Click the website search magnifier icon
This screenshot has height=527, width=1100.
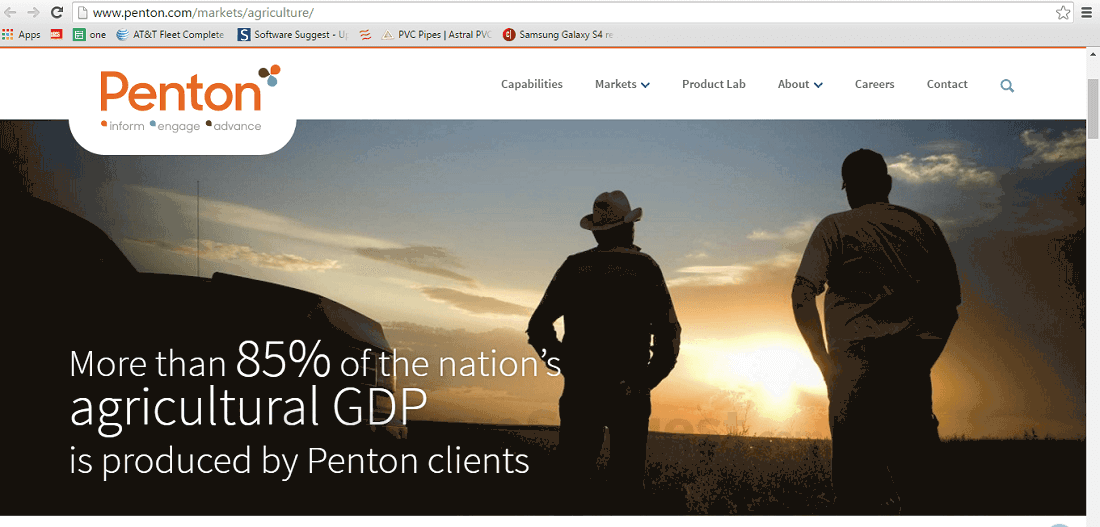coord(1007,86)
